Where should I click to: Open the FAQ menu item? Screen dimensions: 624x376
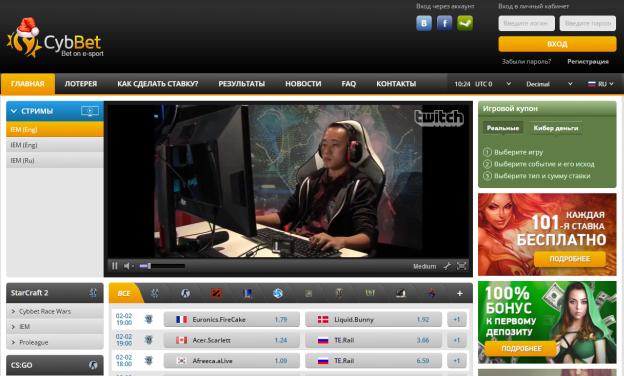point(349,84)
